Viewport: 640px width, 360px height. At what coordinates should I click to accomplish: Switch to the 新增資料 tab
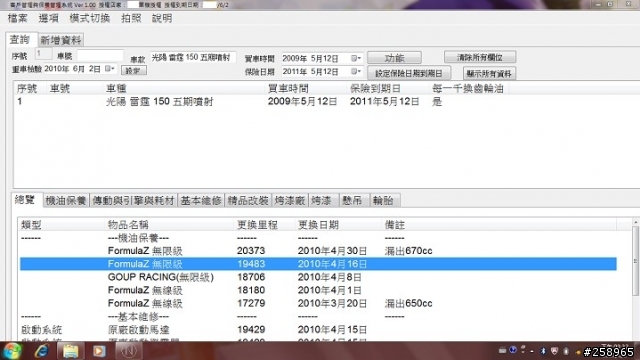click(61, 40)
